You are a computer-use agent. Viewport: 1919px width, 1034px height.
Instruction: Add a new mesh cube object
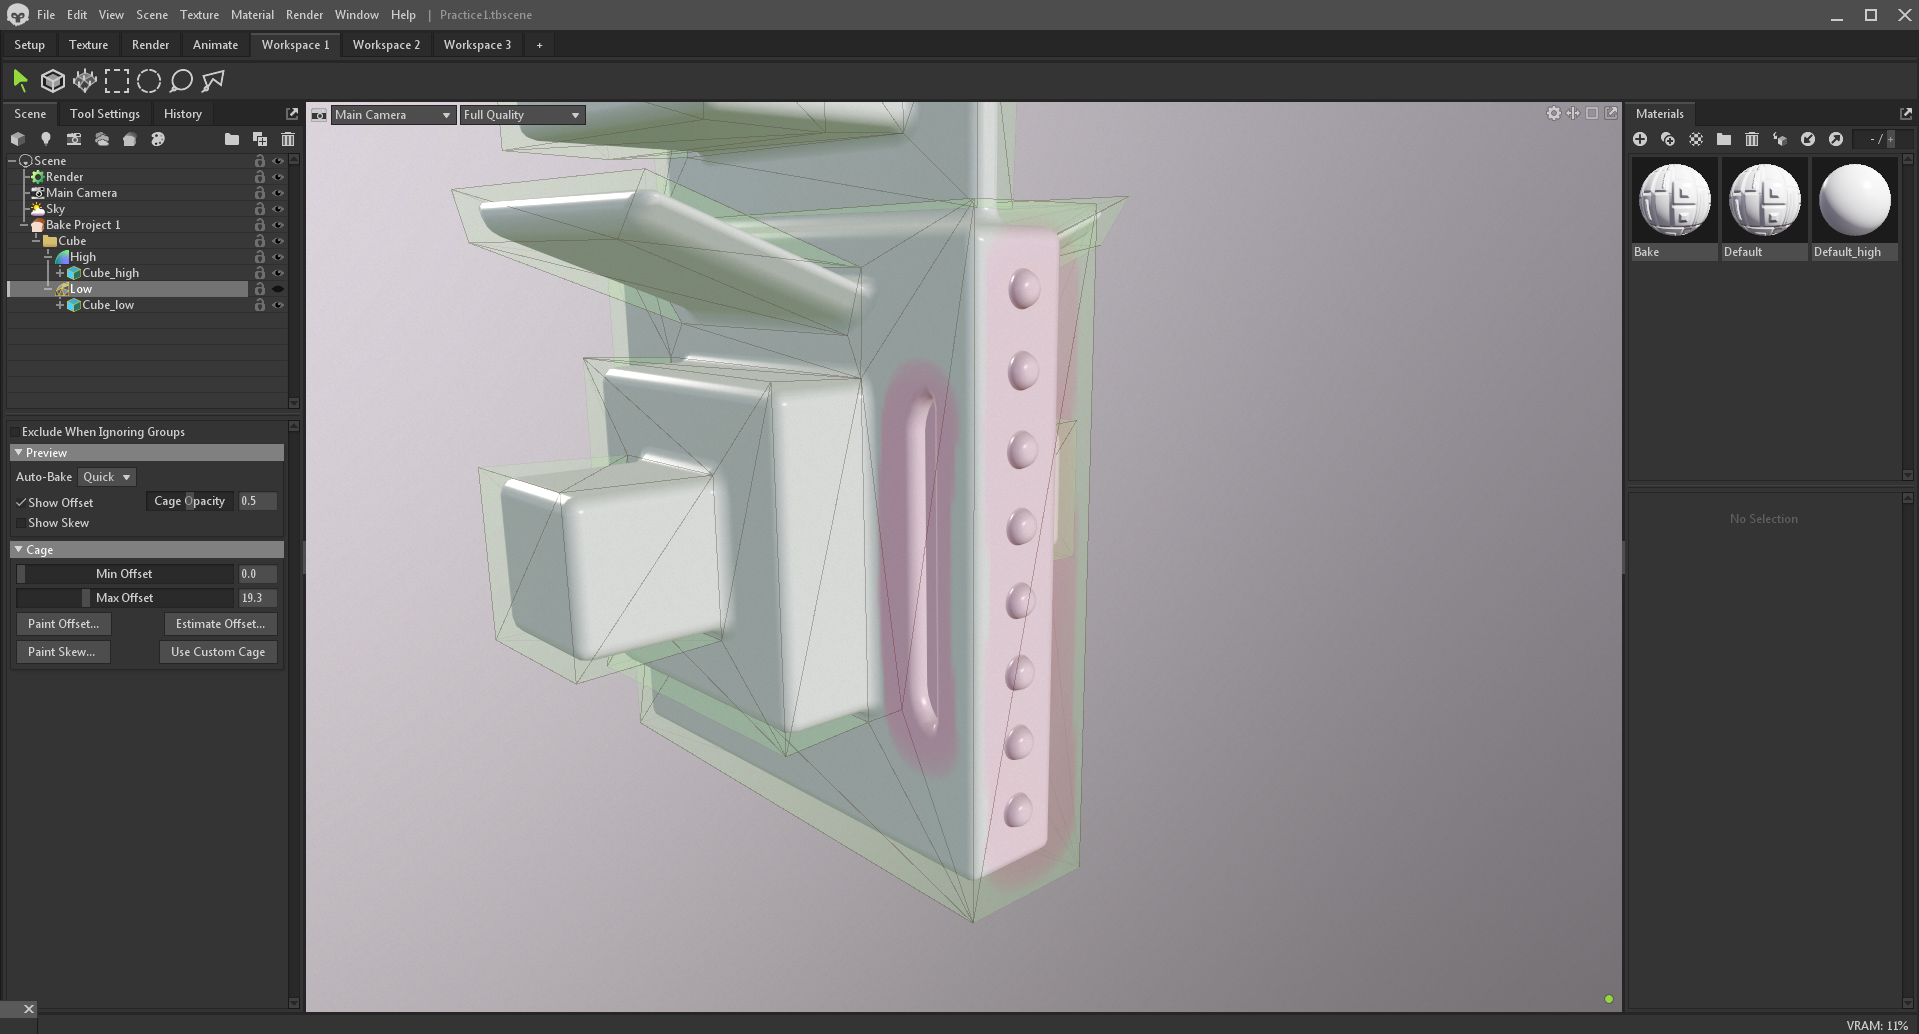point(18,139)
